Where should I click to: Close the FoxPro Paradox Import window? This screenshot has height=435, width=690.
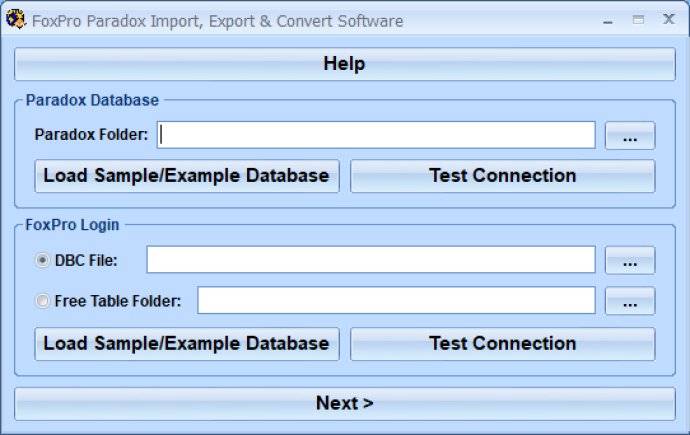(x=669, y=19)
